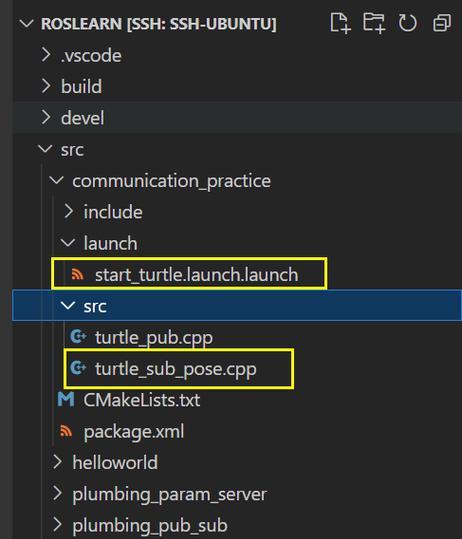Refresh the Explorer tree
The width and height of the screenshot is (462, 539).
point(407,23)
